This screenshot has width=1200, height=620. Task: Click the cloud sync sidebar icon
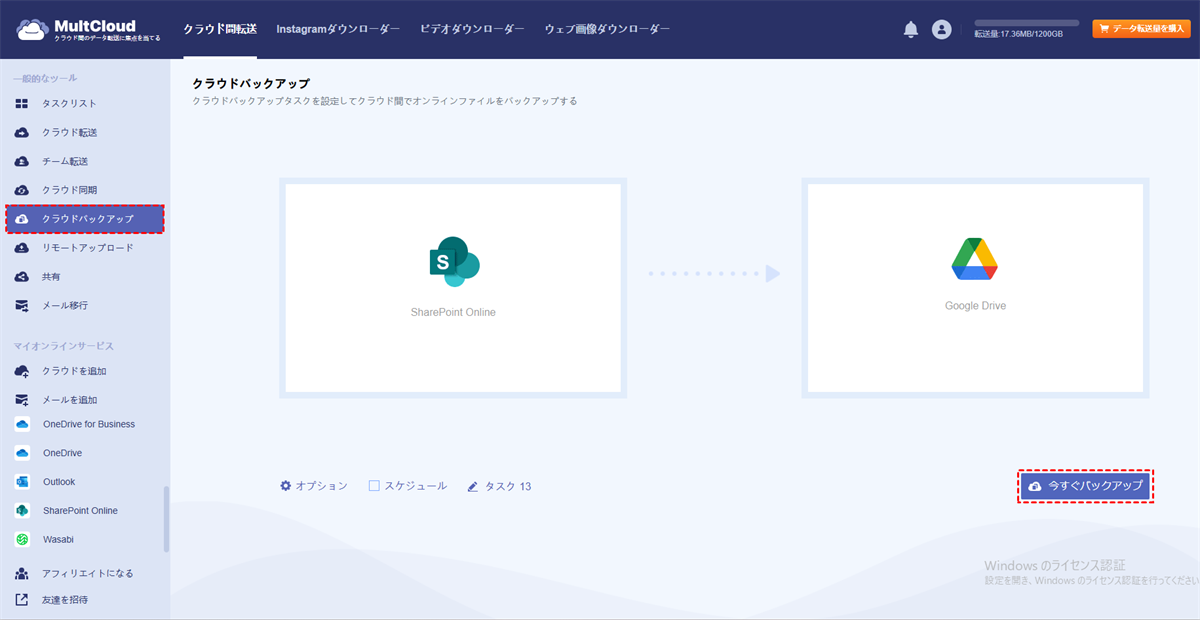coord(22,190)
